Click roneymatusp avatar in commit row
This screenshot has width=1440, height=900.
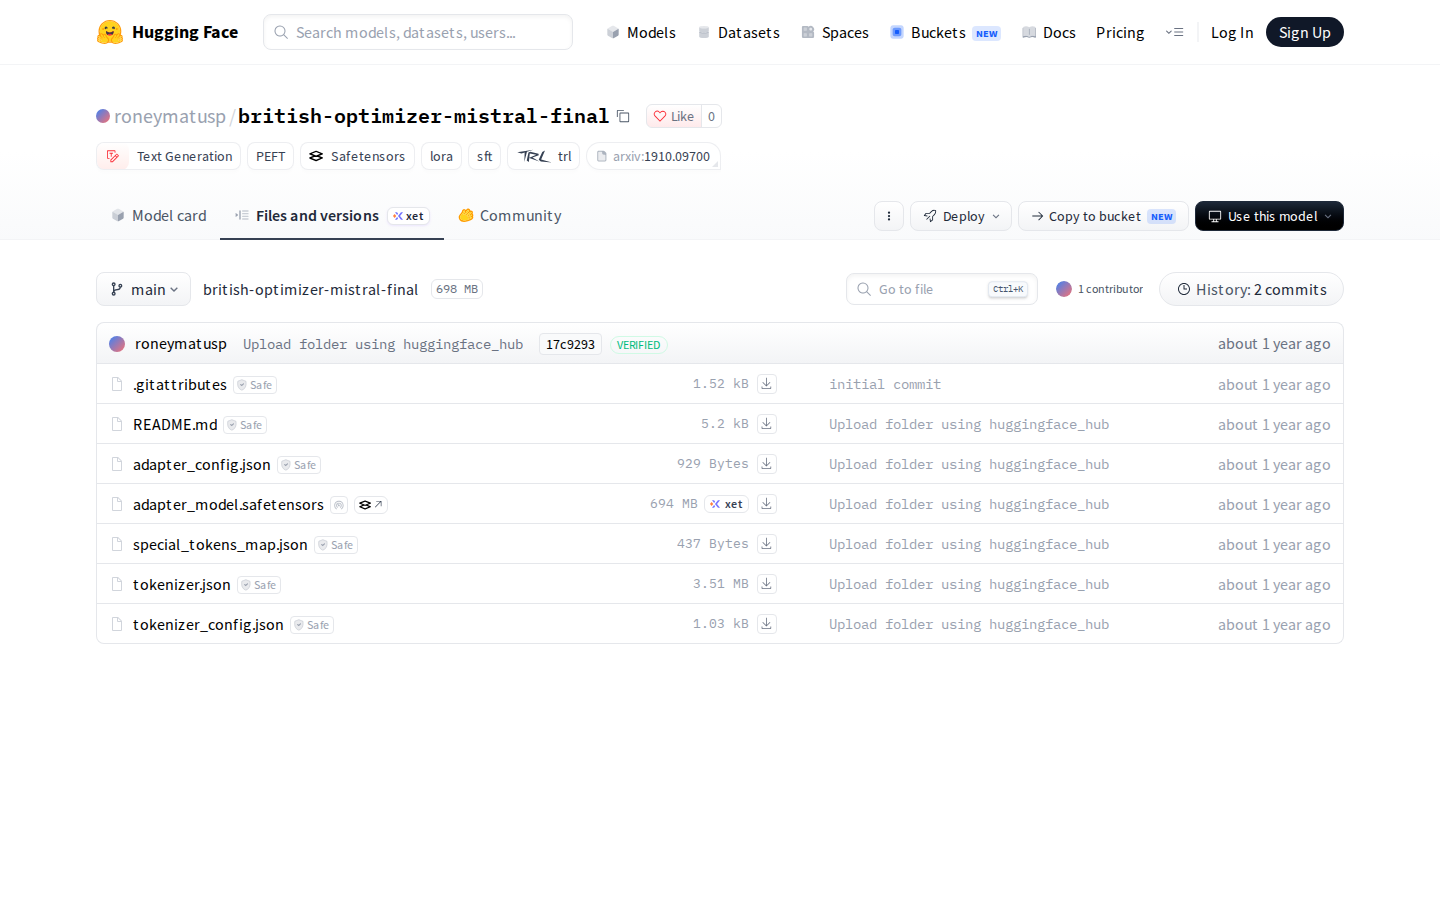click(117, 344)
